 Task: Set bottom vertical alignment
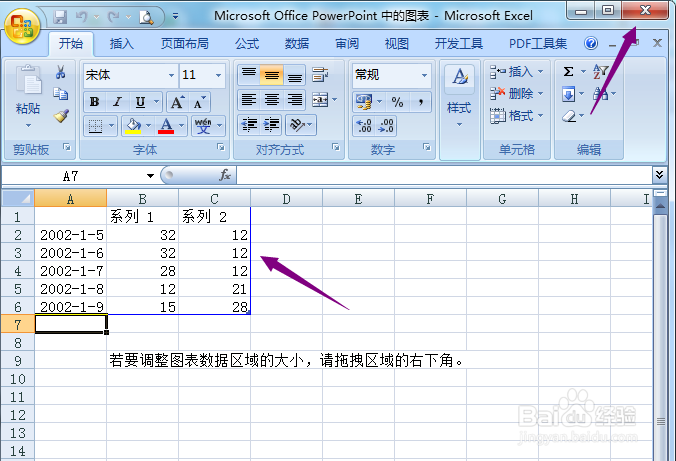[x=295, y=75]
